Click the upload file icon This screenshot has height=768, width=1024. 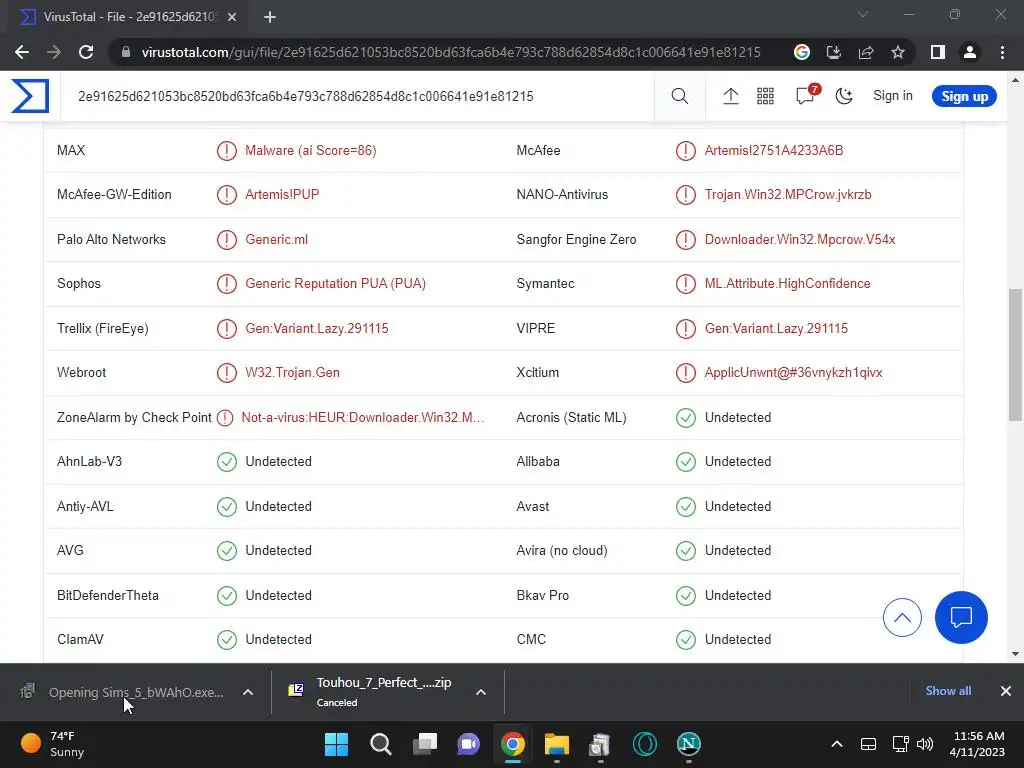pyautogui.click(x=730, y=96)
